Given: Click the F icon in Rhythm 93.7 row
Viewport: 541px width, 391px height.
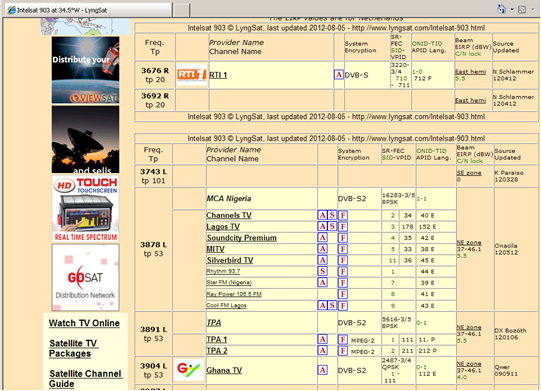Looking at the screenshot, I should click(x=343, y=271).
